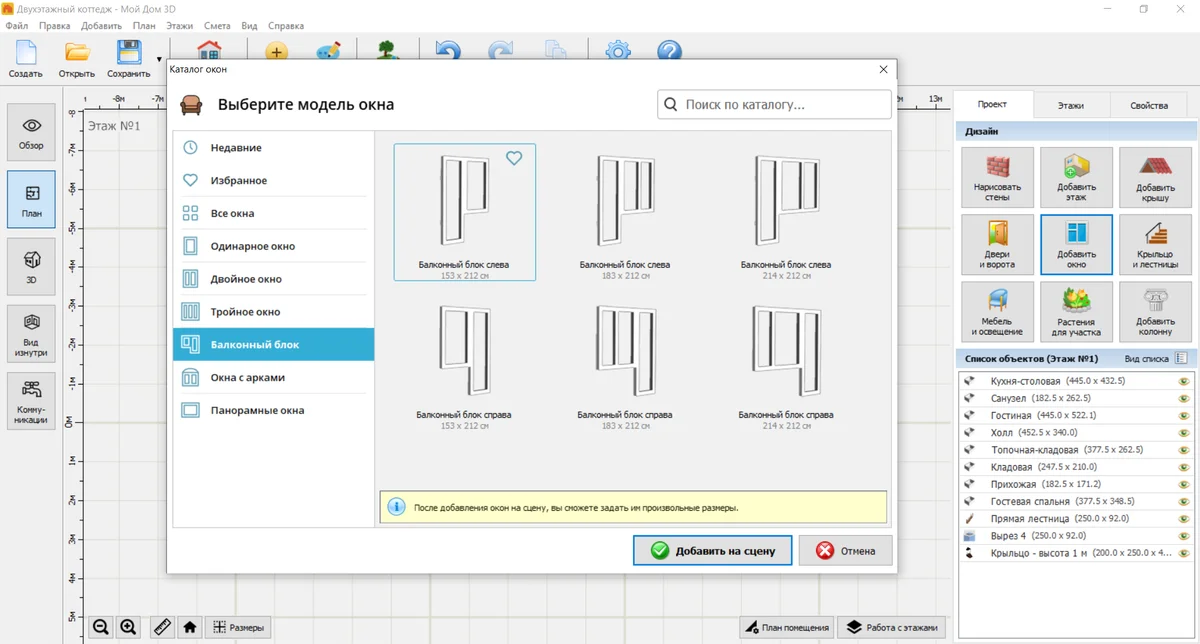
Task: Hide the Гостиная object via eye icon
Action: (x=1183, y=415)
